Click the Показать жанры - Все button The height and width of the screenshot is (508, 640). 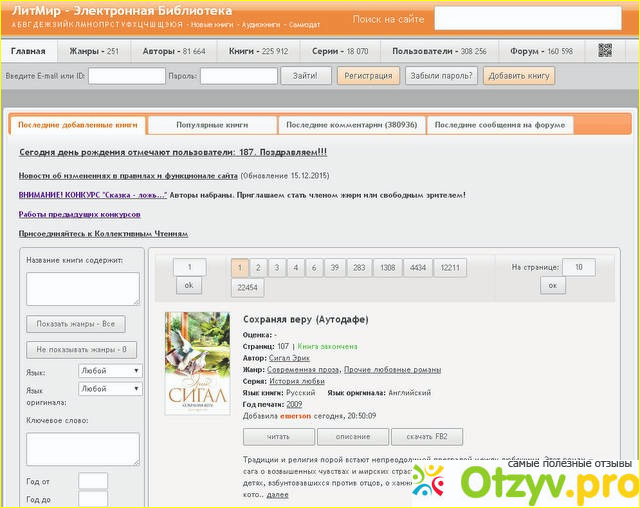pyautogui.click(x=76, y=324)
